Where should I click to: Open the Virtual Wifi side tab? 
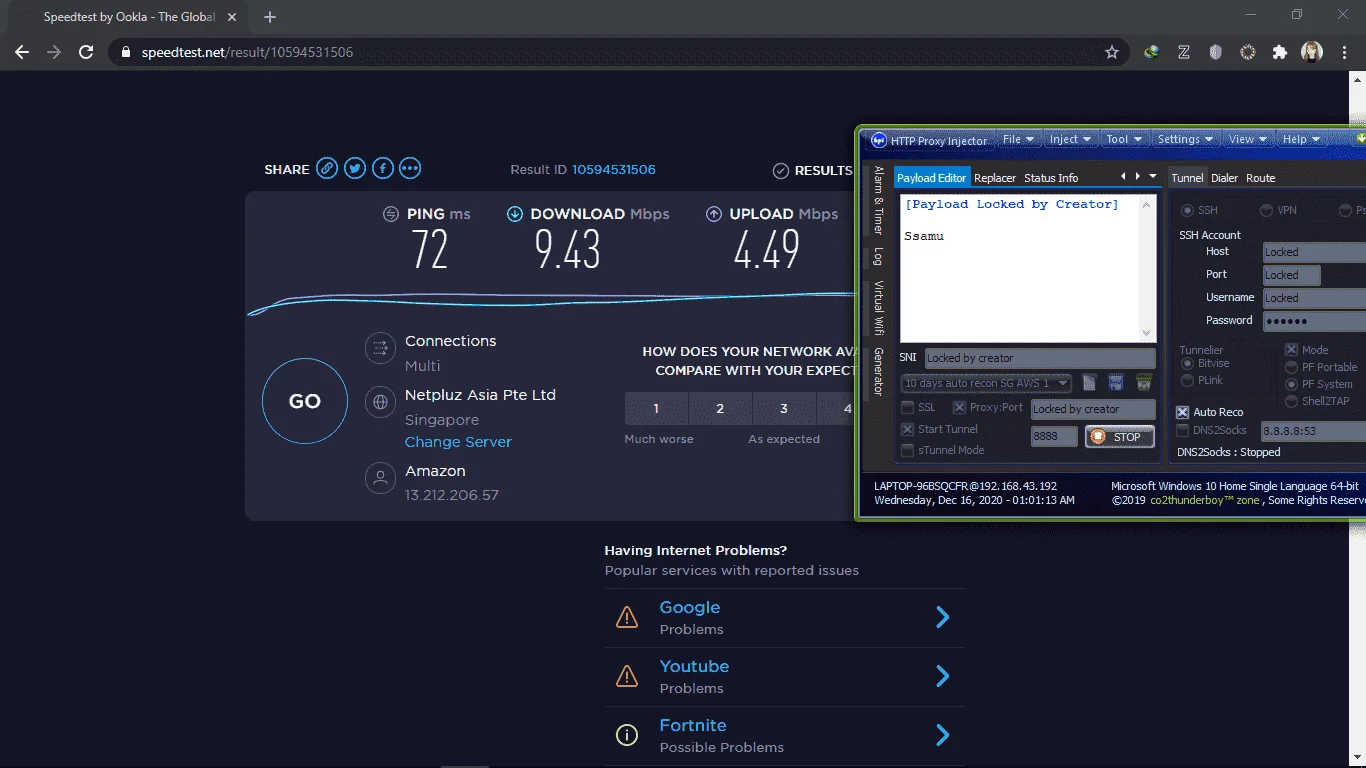(878, 308)
